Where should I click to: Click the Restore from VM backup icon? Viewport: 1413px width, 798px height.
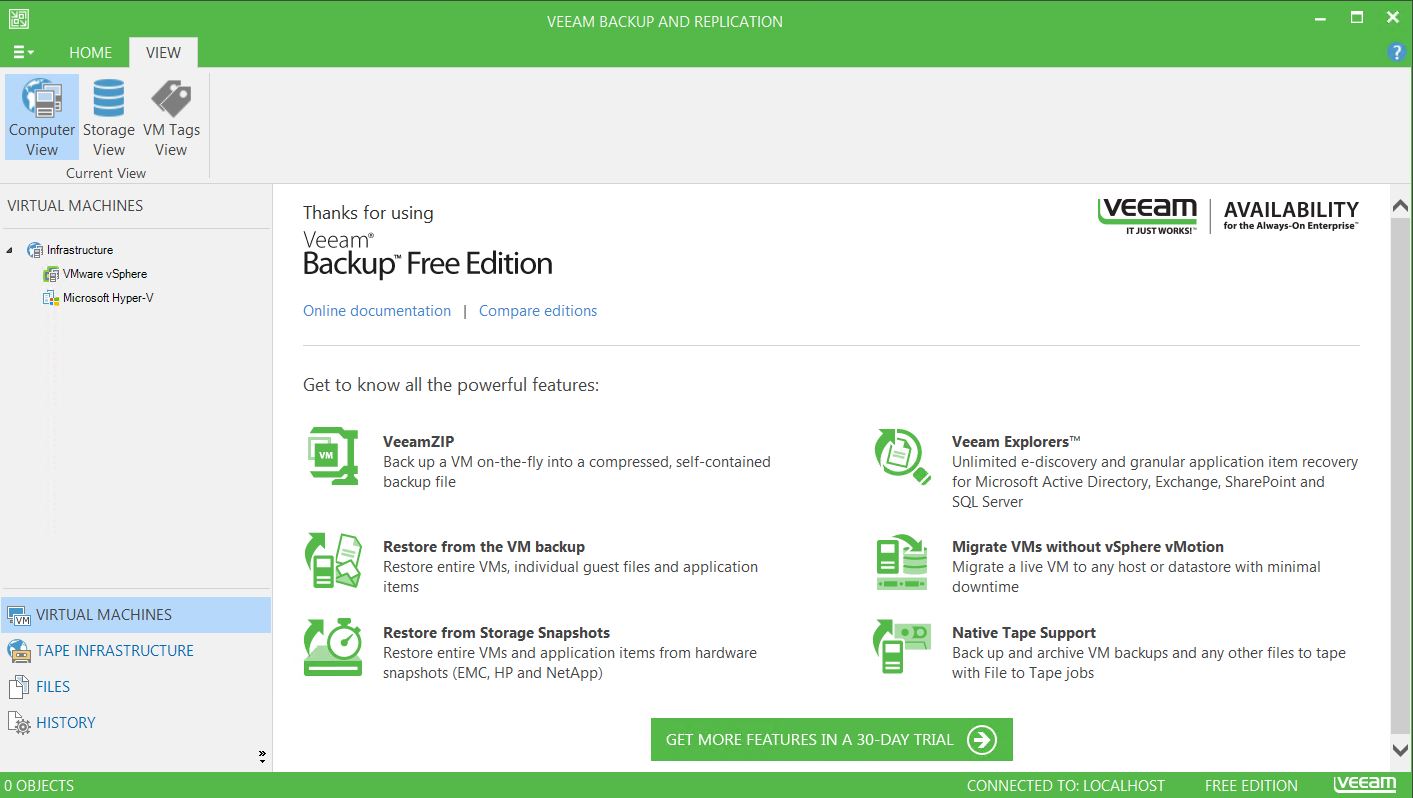333,562
